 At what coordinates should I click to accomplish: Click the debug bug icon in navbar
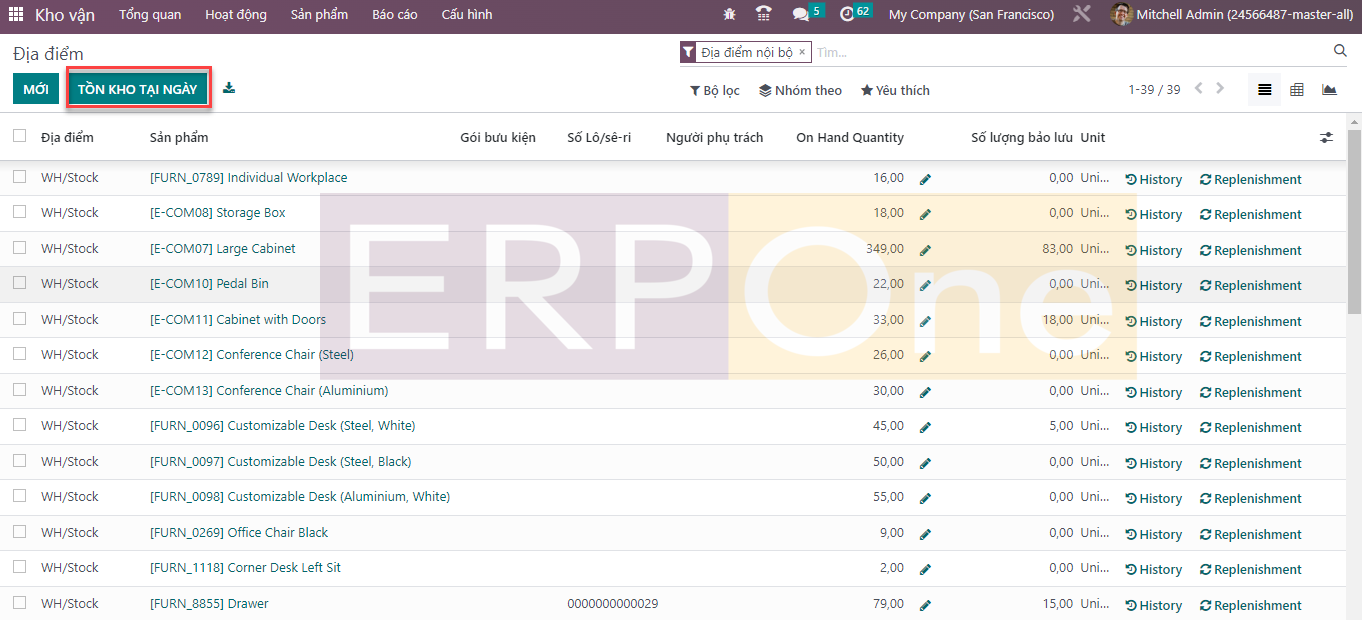point(729,15)
